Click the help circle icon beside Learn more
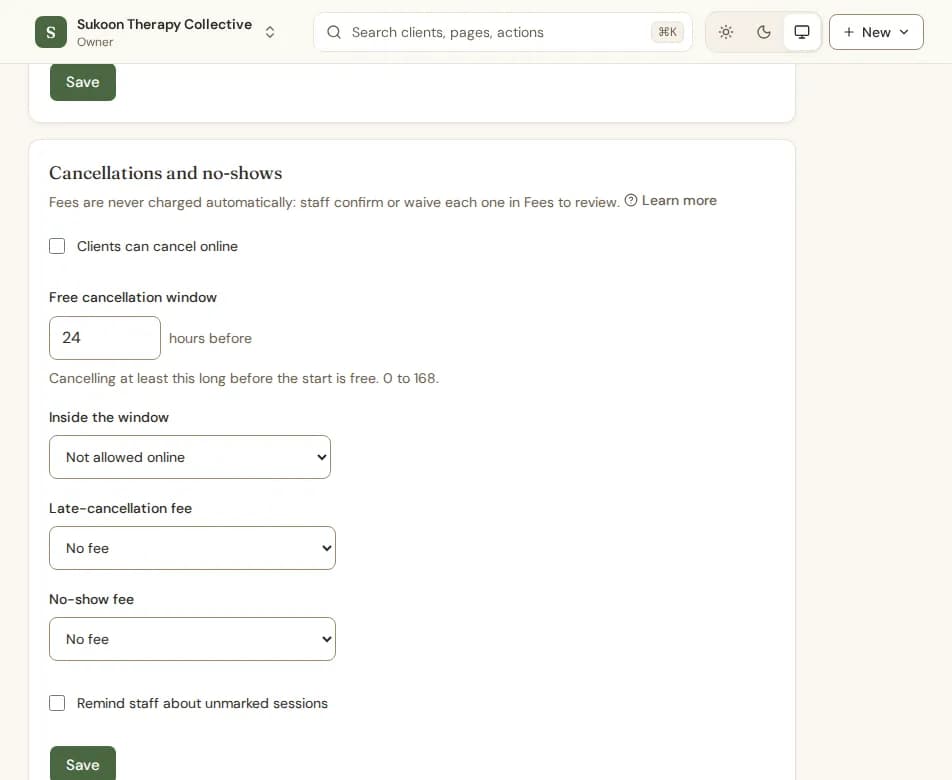Viewport: 952px width, 780px height. tap(631, 200)
